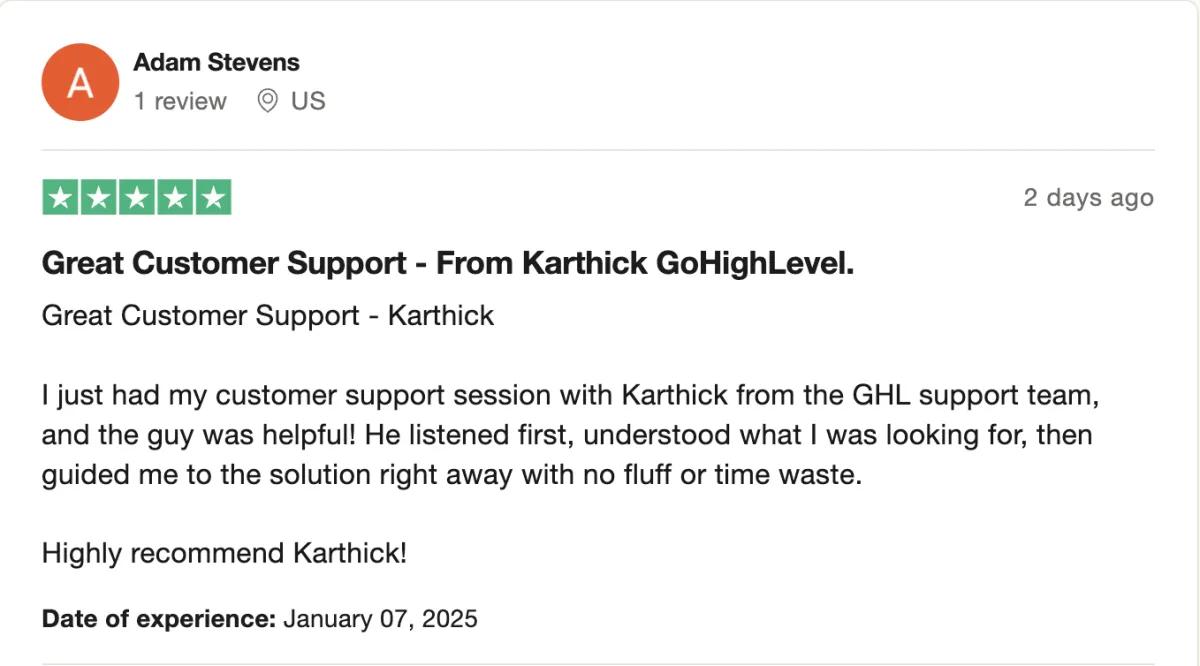Image resolution: width=1200 pixels, height=666 pixels.
Task: Select the "US" country label
Action: tap(308, 101)
